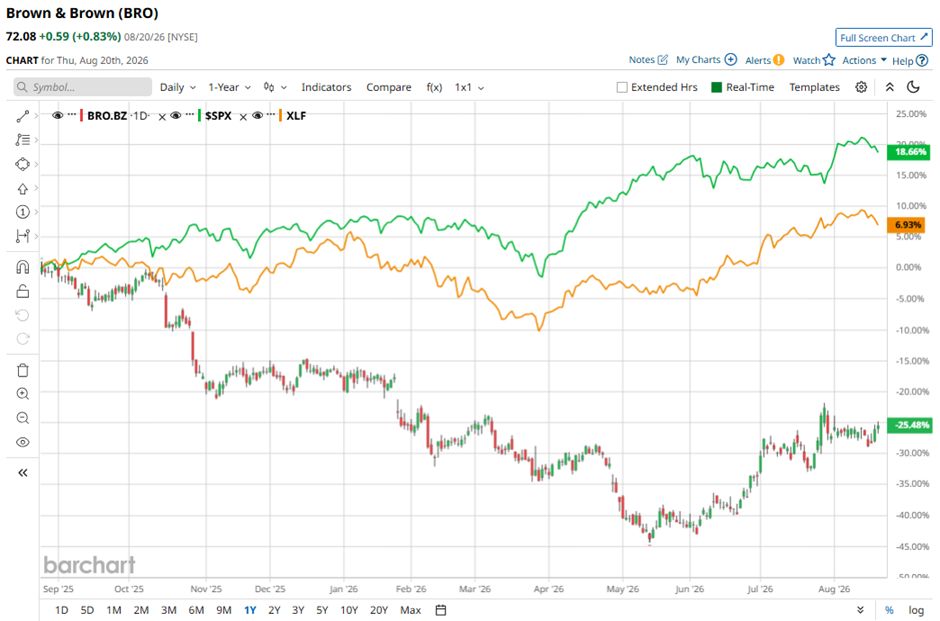Switch to dark mode moon icon
The width and height of the screenshot is (940, 621).
point(913,87)
